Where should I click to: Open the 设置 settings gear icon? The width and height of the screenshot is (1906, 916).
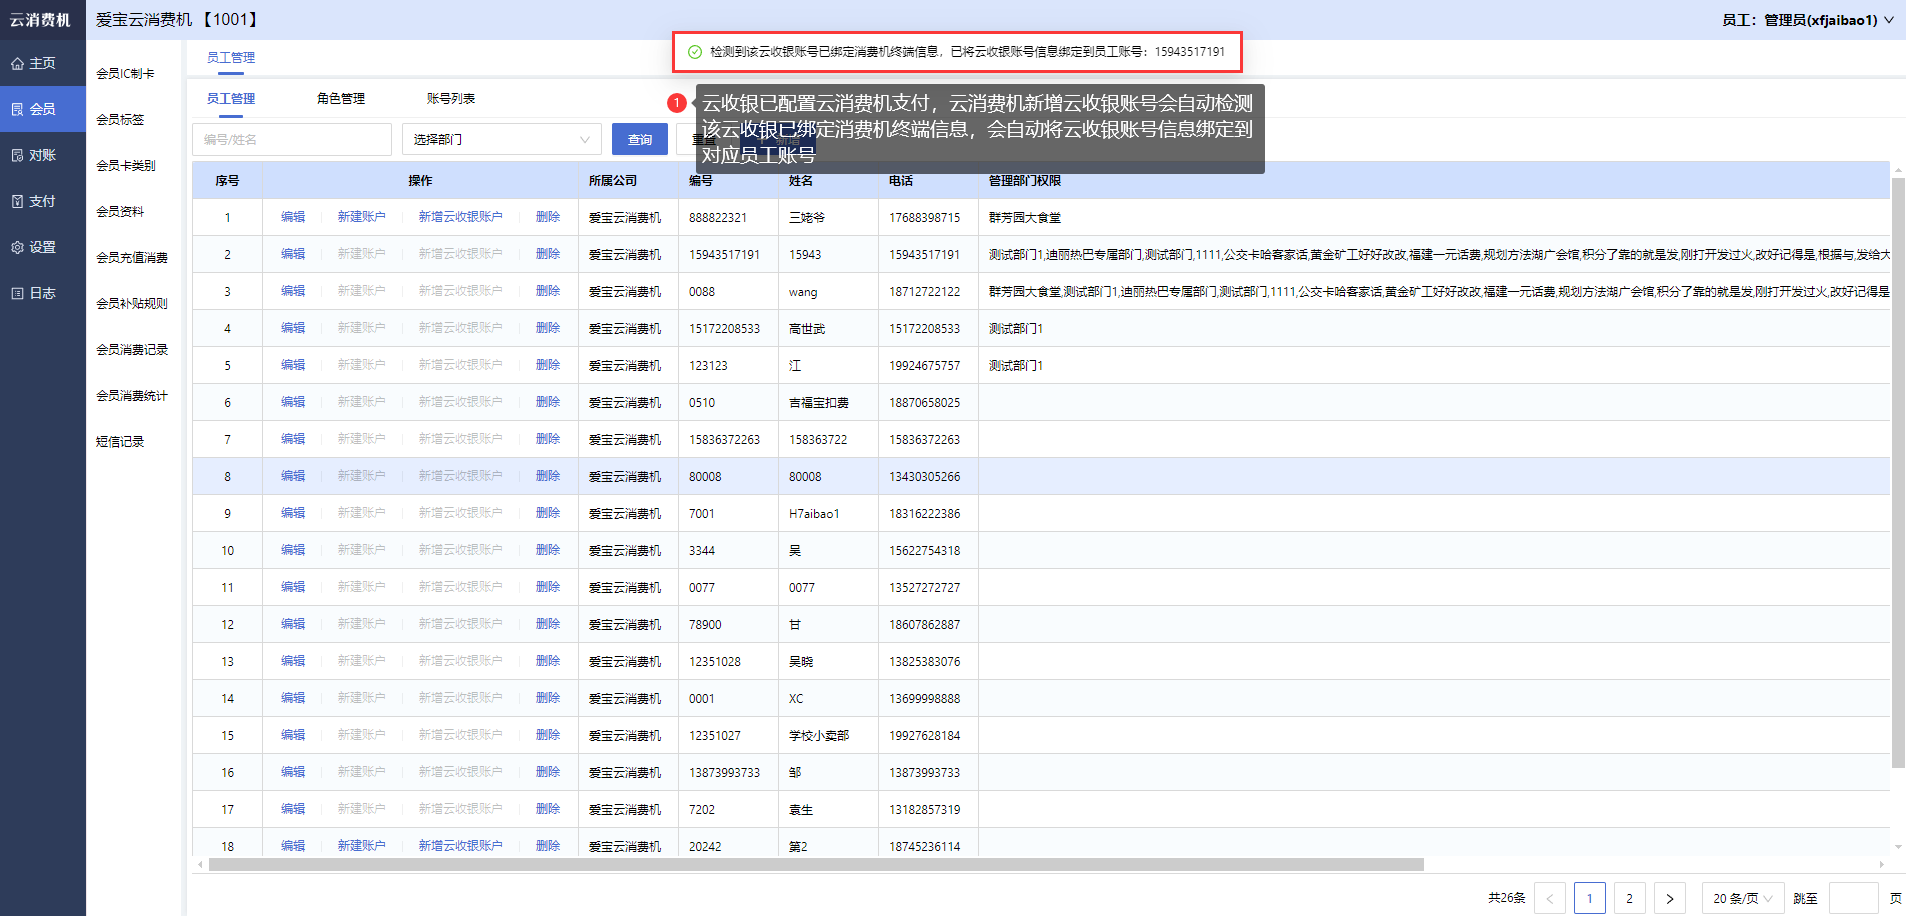(x=17, y=248)
